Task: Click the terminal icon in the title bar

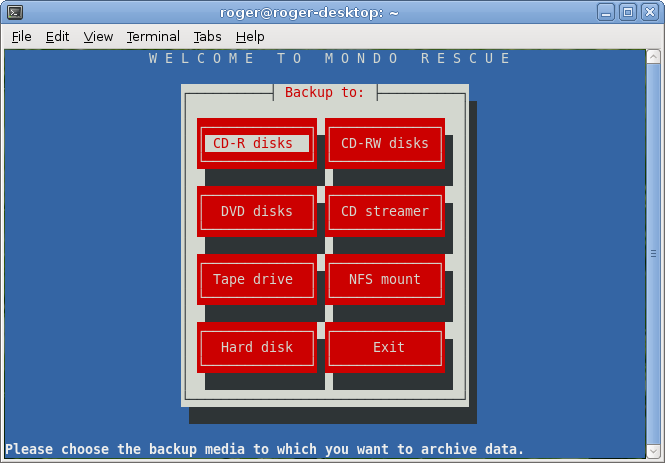Action: click(x=15, y=12)
